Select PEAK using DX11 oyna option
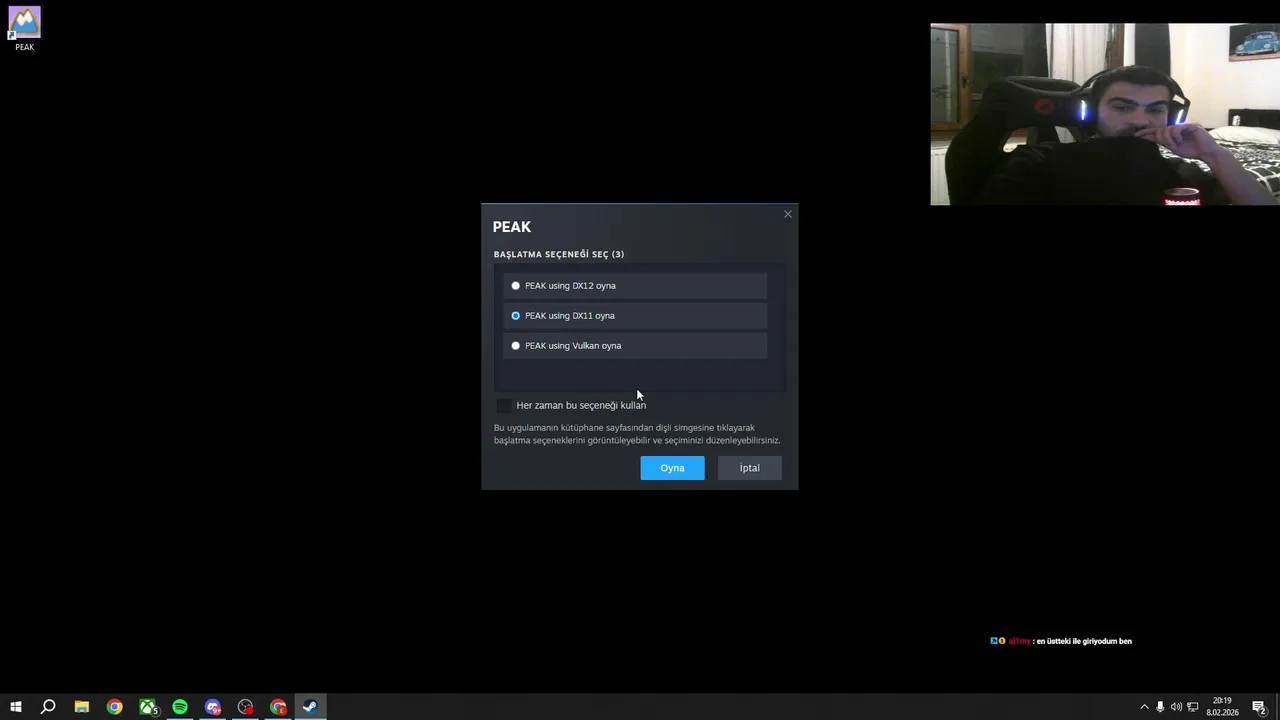 [x=635, y=316]
